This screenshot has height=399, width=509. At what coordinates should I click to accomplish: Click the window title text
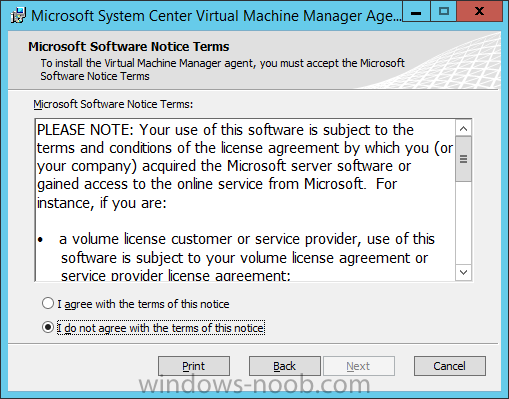click(x=216, y=16)
